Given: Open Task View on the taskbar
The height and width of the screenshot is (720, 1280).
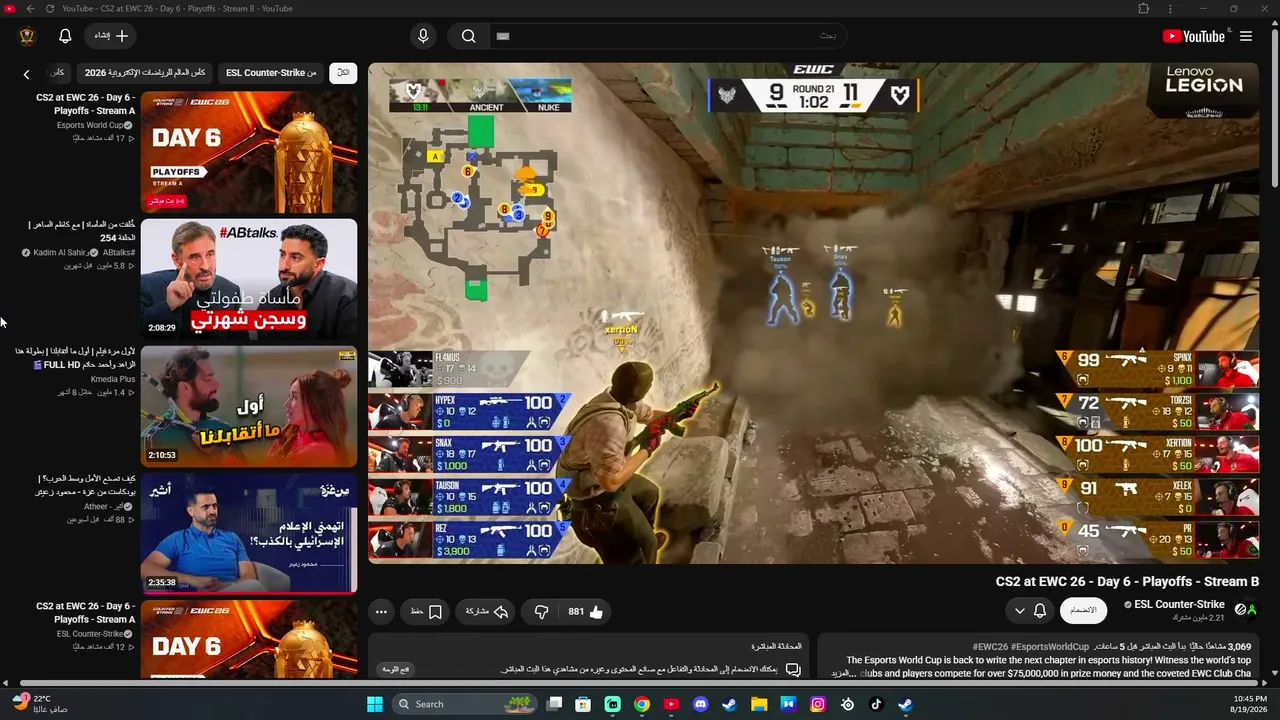Looking at the screenshot, I should click(x=554, y=704).
